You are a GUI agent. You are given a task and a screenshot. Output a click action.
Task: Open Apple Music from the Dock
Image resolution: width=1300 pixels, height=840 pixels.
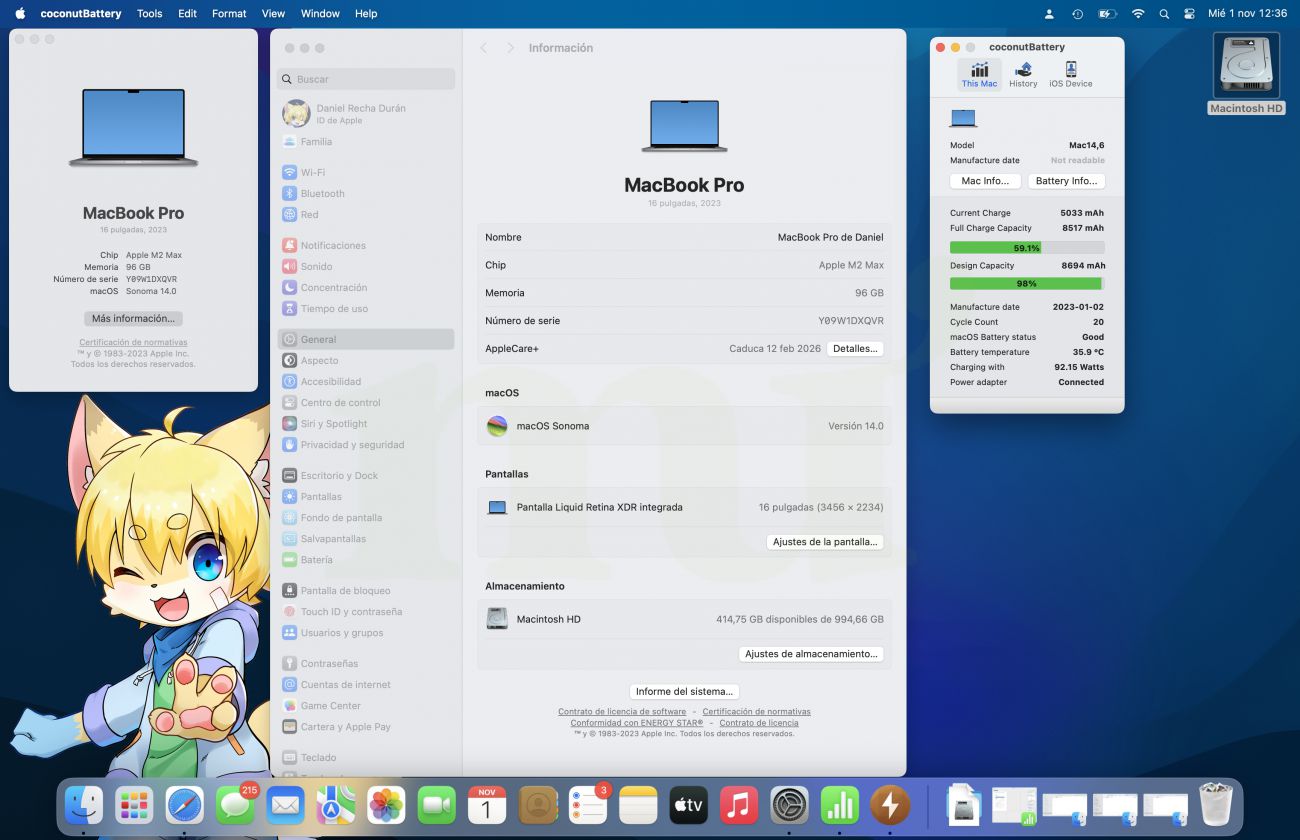[739, 805]
